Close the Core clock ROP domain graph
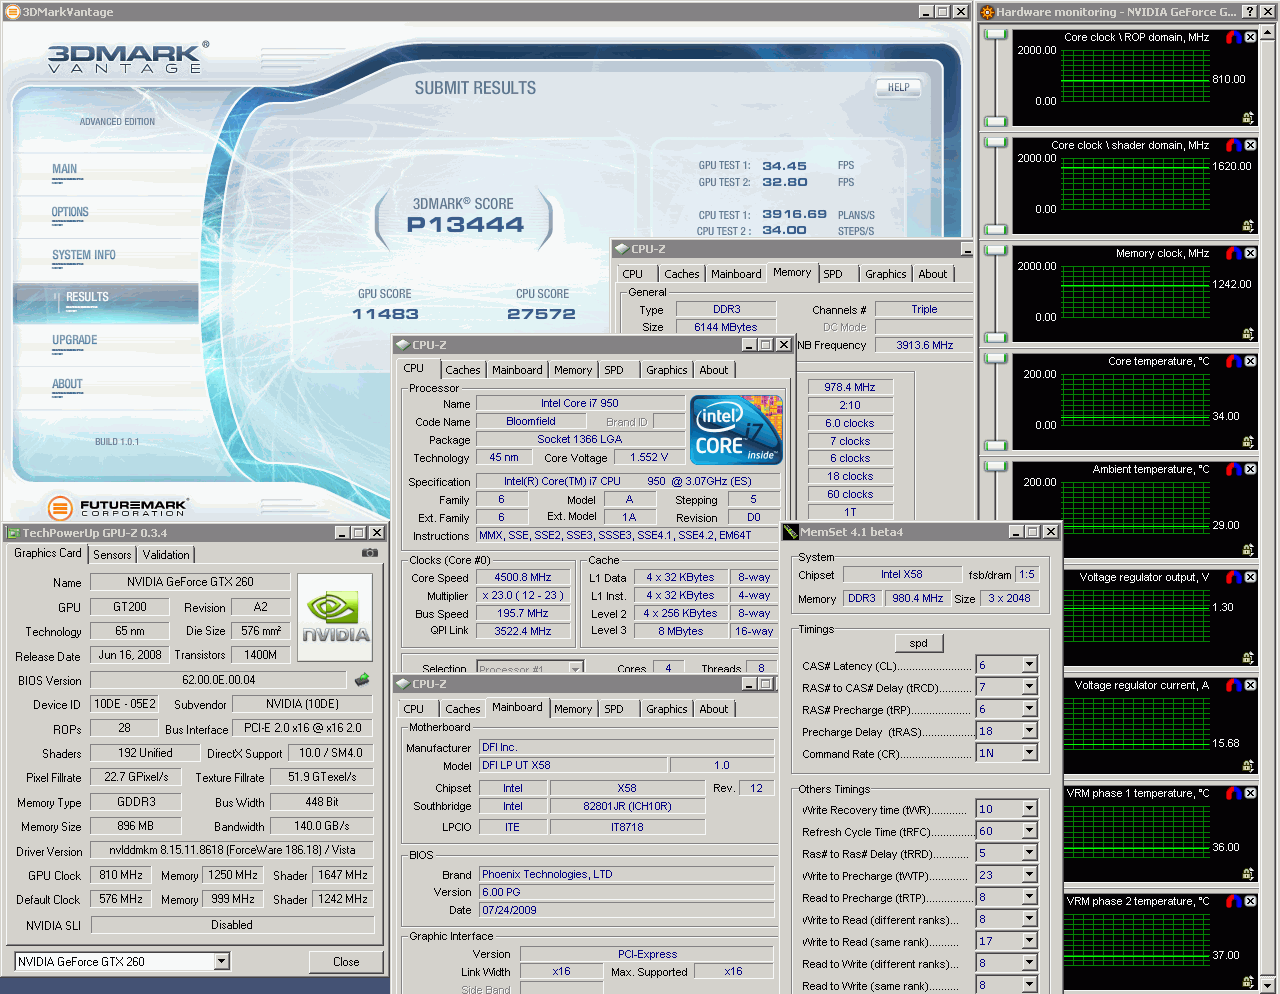 coord(1250,37)
